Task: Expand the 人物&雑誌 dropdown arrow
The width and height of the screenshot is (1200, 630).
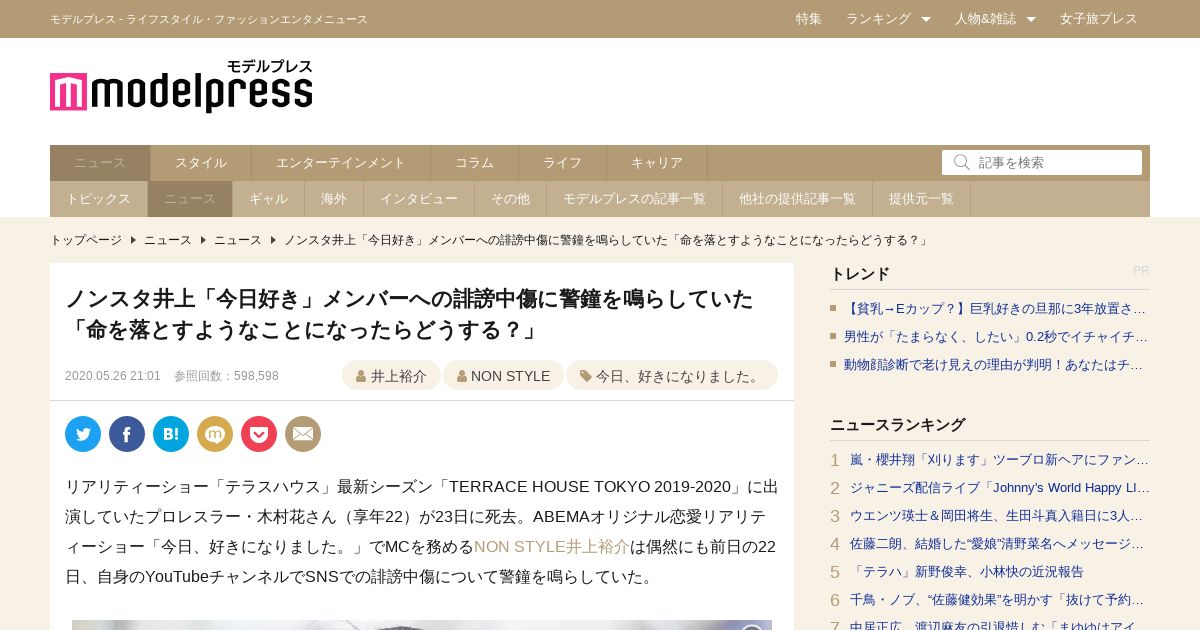Action: [1031, 19]
